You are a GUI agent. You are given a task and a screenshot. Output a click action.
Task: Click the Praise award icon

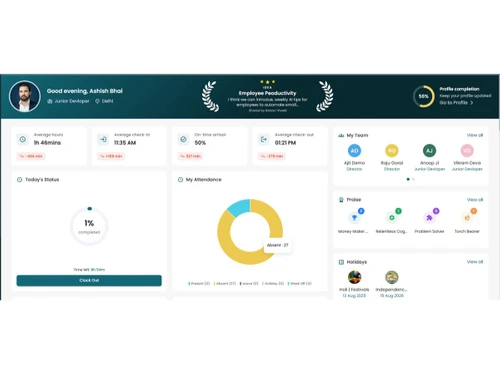pyautogui.click(x=341, y=200)
